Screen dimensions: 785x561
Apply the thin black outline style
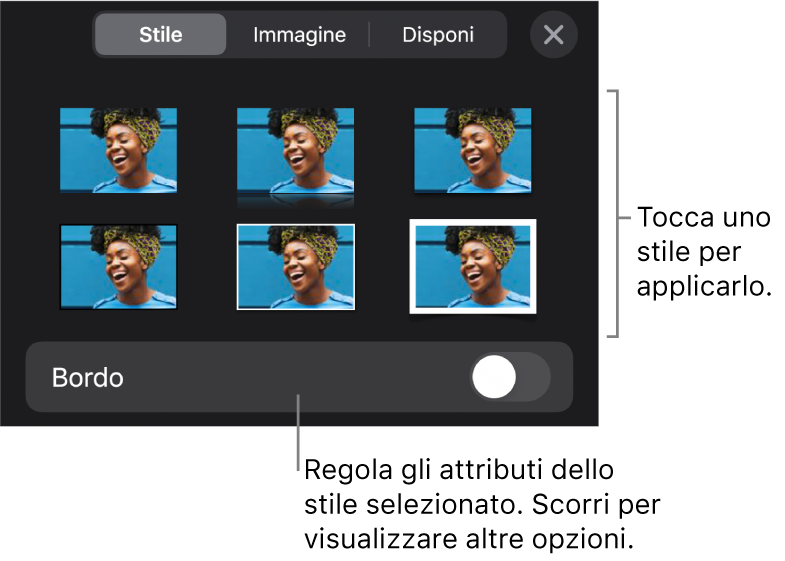tap(119, 267)
